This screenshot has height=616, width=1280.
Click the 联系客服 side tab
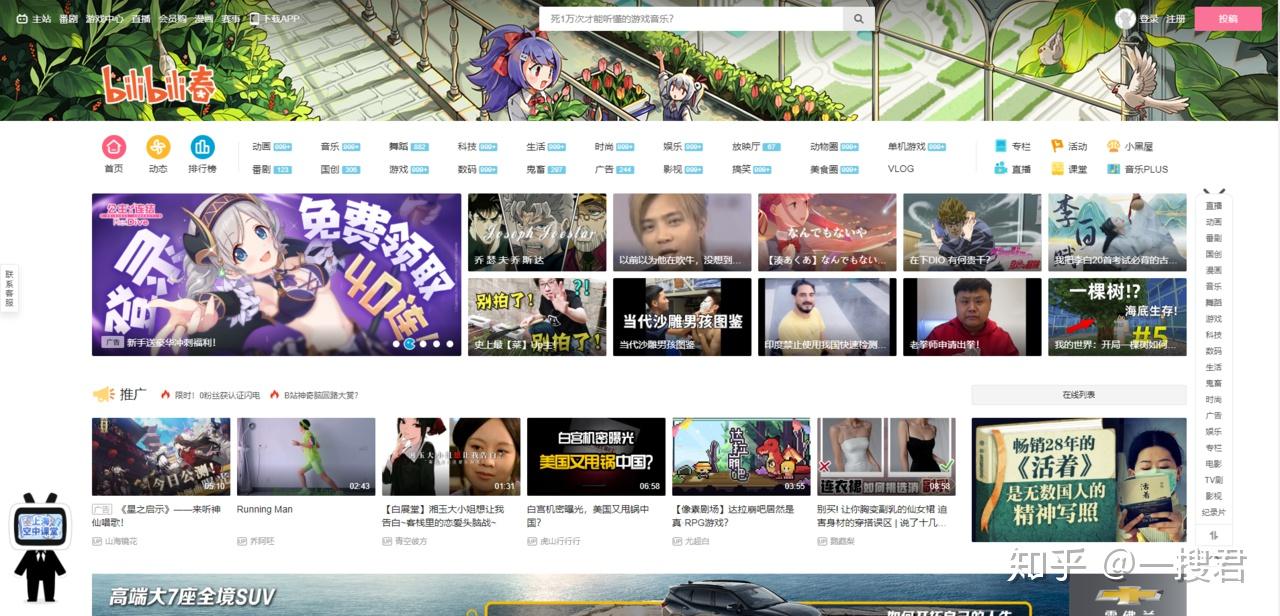click(x=9, y=288)
